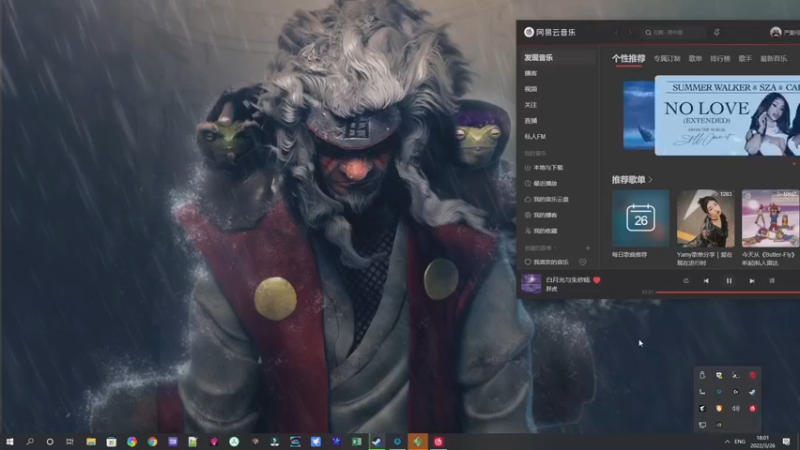The image size is (800, 450).
Task: Click the ENG input language indicator
Action: coord(740,441)
